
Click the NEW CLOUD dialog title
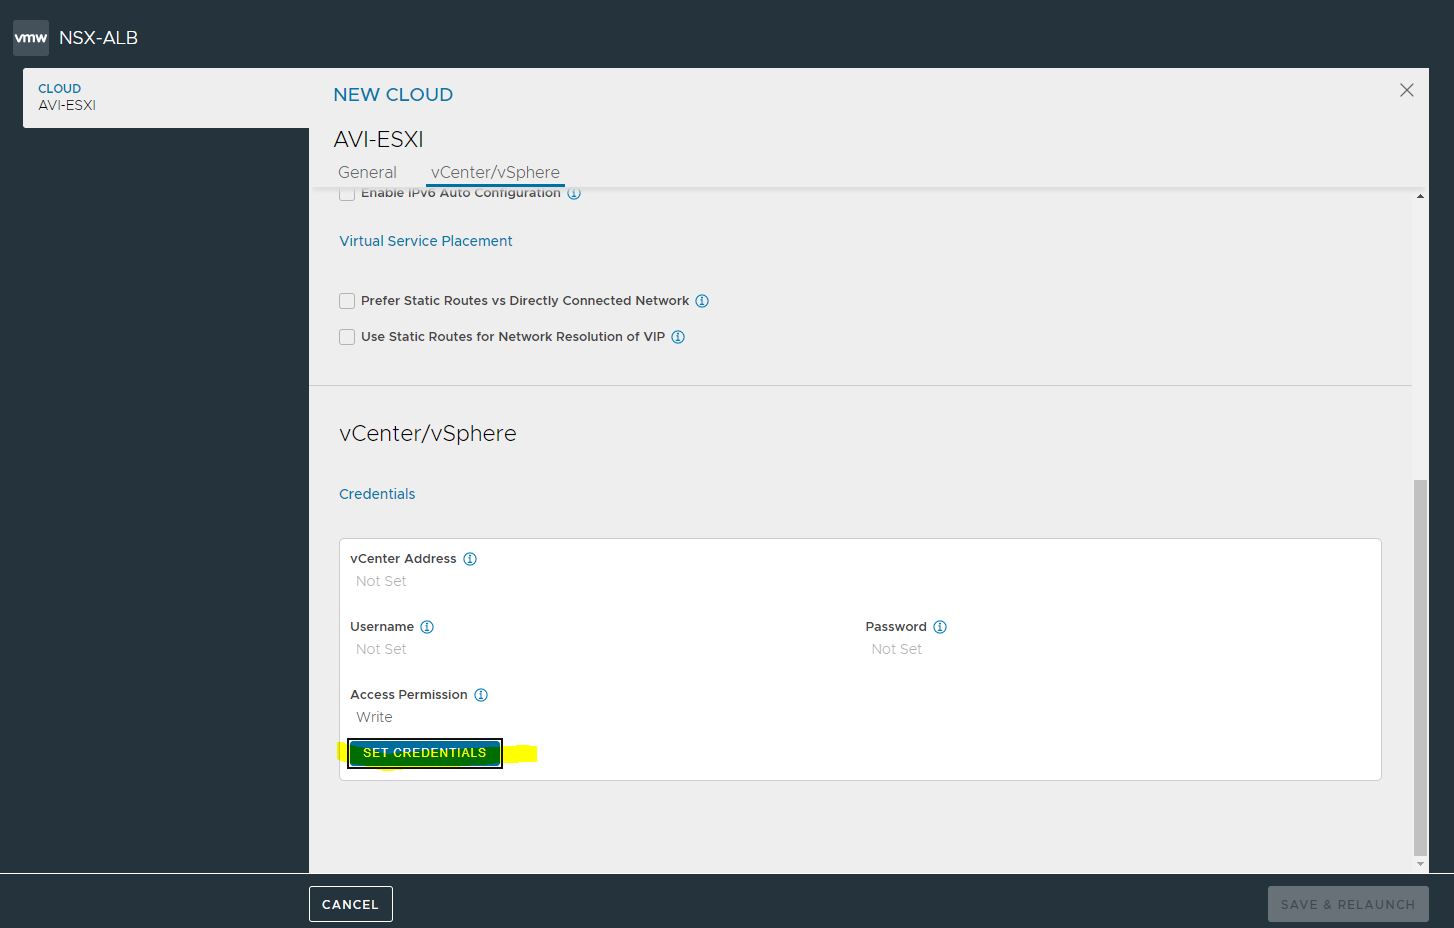pyautogui.click(x=393, y=94)
